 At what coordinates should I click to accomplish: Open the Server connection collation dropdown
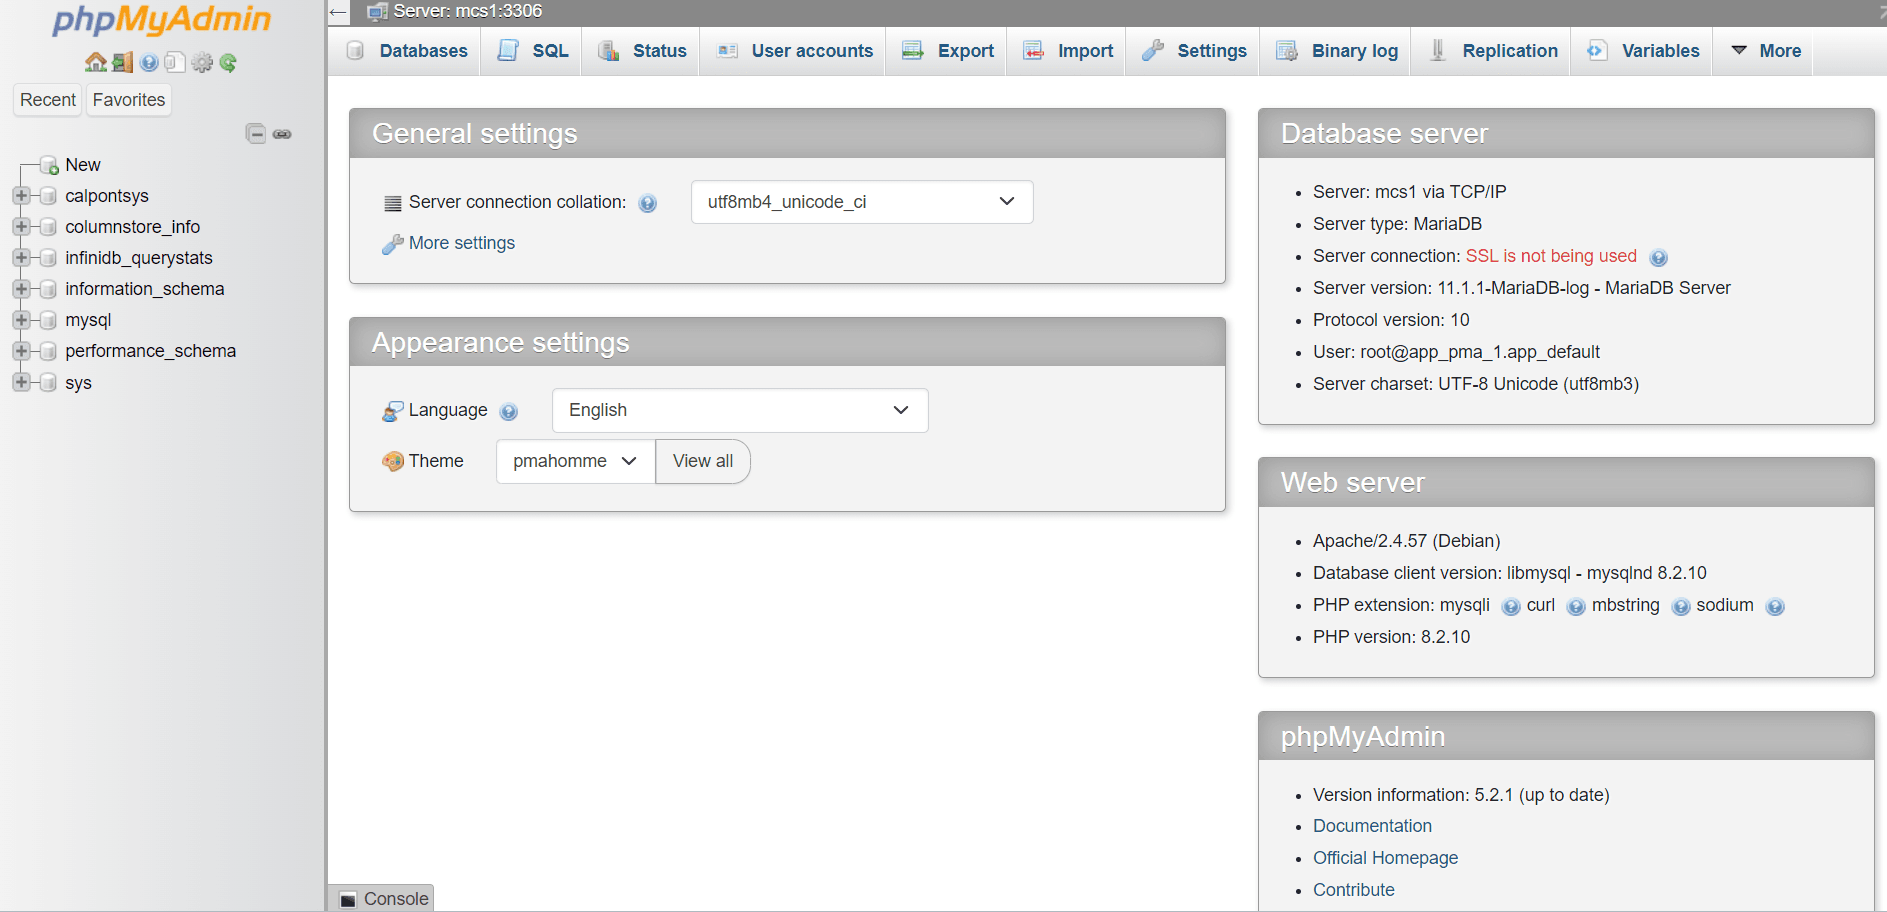click(861, 202)
